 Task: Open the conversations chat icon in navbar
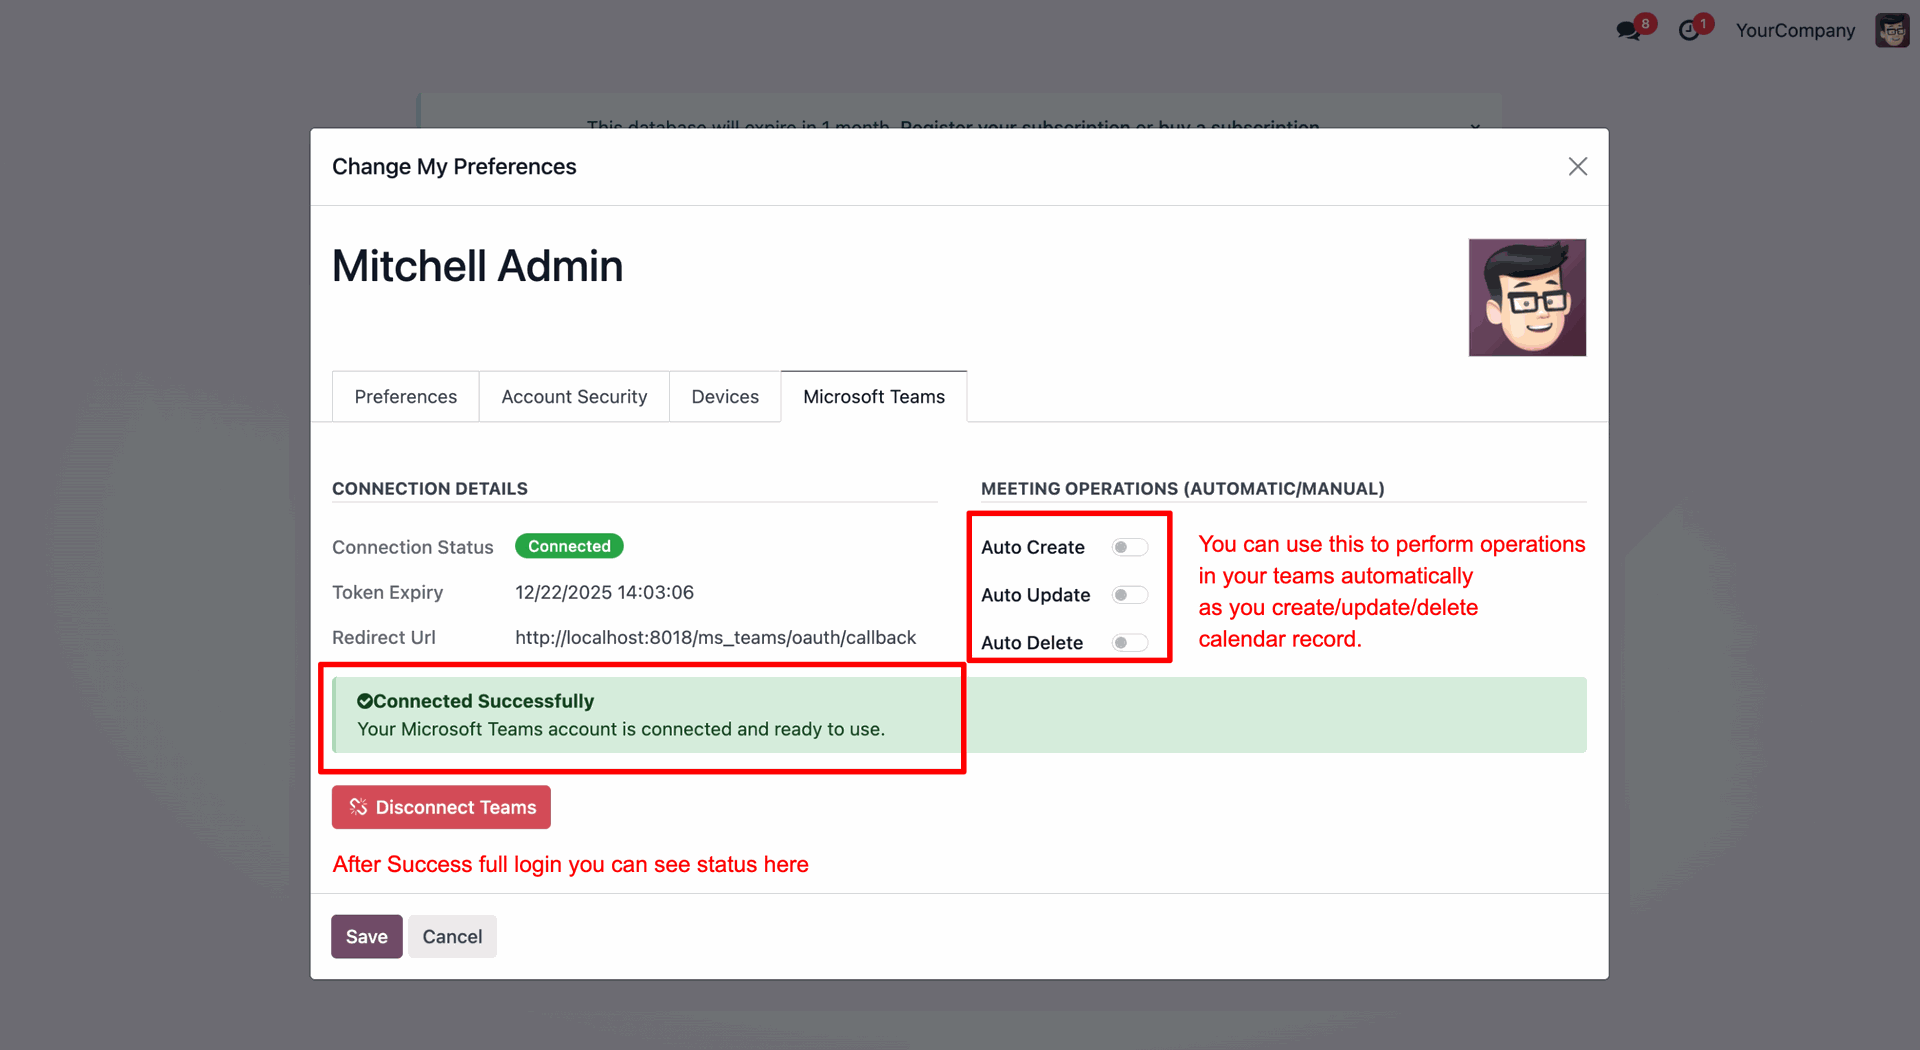pos(1629,30)
